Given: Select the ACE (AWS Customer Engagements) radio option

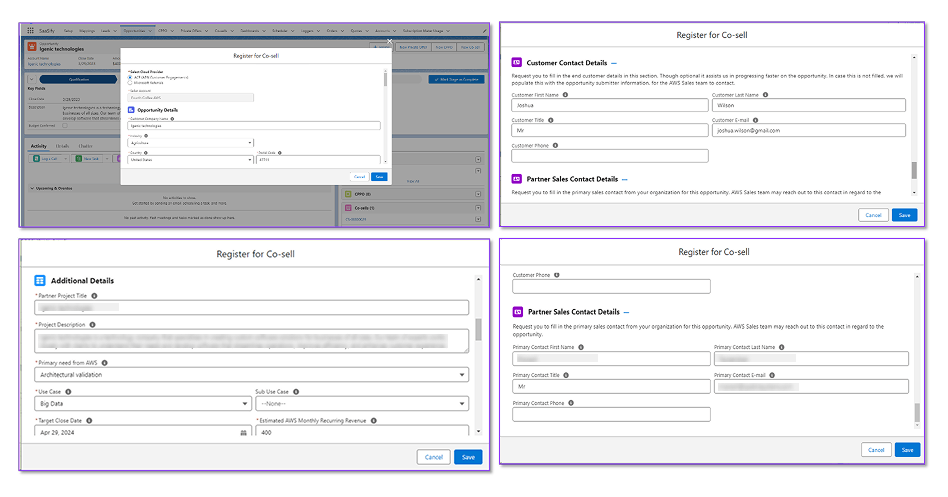Looking at the screenshot, I should (x=130, y=77).
